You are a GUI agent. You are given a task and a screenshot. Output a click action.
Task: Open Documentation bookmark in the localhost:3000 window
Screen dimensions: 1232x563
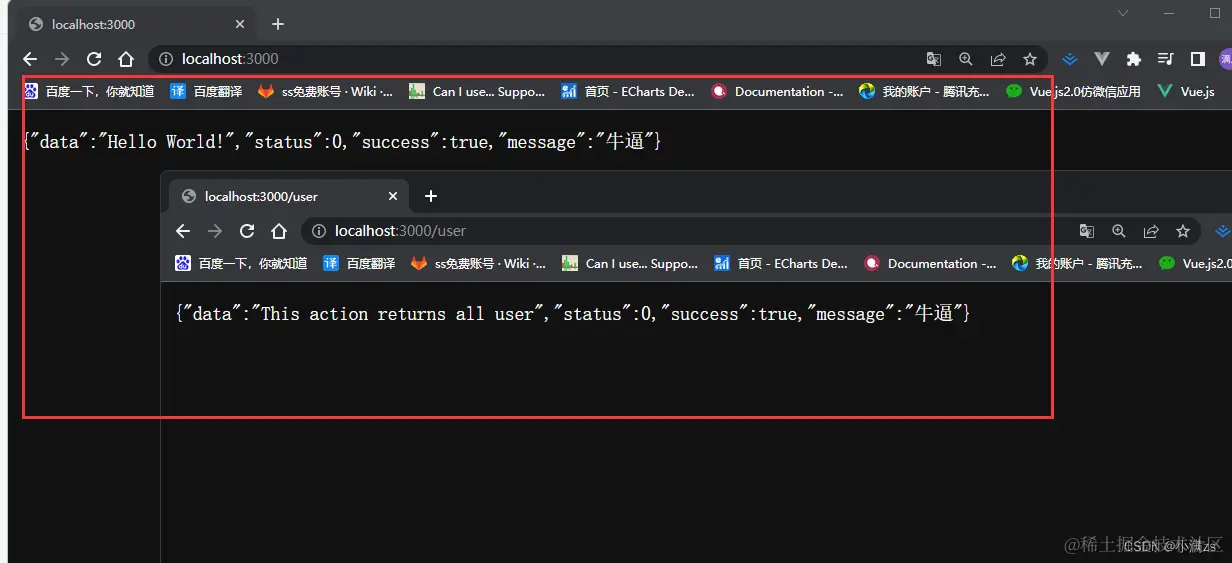coord(778,91)
